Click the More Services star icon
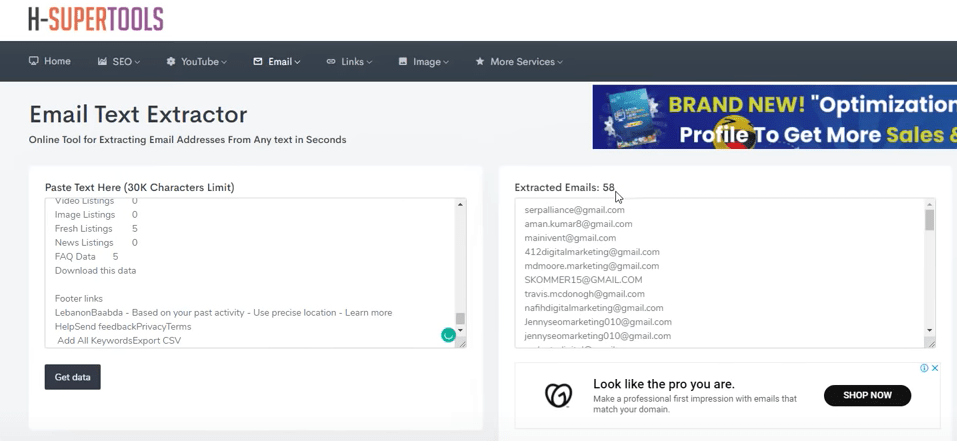 480,62
